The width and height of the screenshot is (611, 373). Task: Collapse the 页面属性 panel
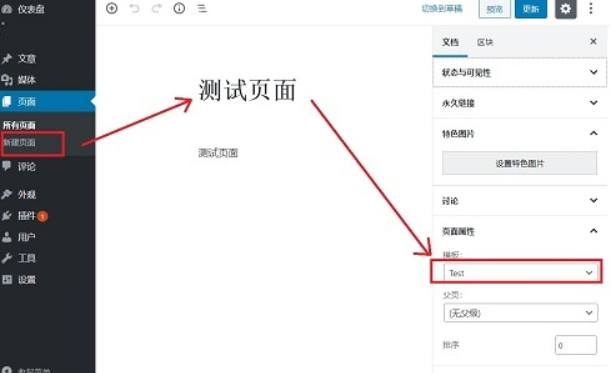pos(519,231)
